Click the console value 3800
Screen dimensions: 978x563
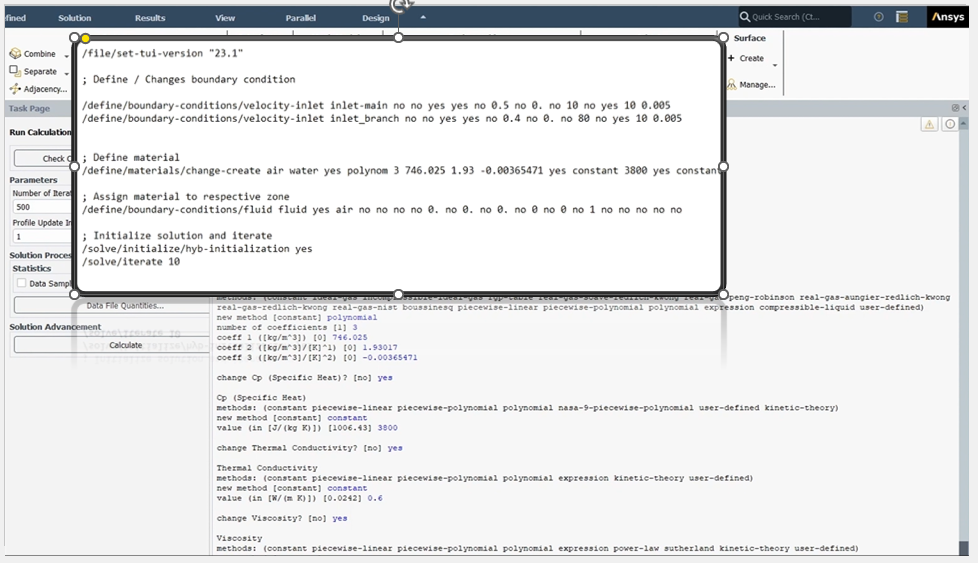pyautogui.click(x=387, y=428)
